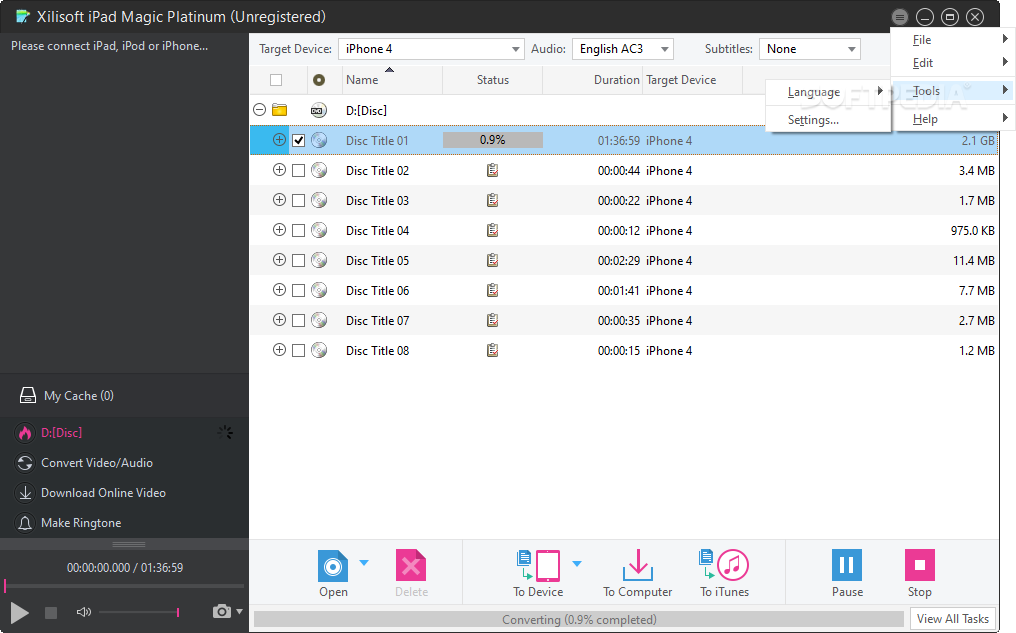
Task: Expand Disc Title 04 row
Action: [x=279, y=229]
